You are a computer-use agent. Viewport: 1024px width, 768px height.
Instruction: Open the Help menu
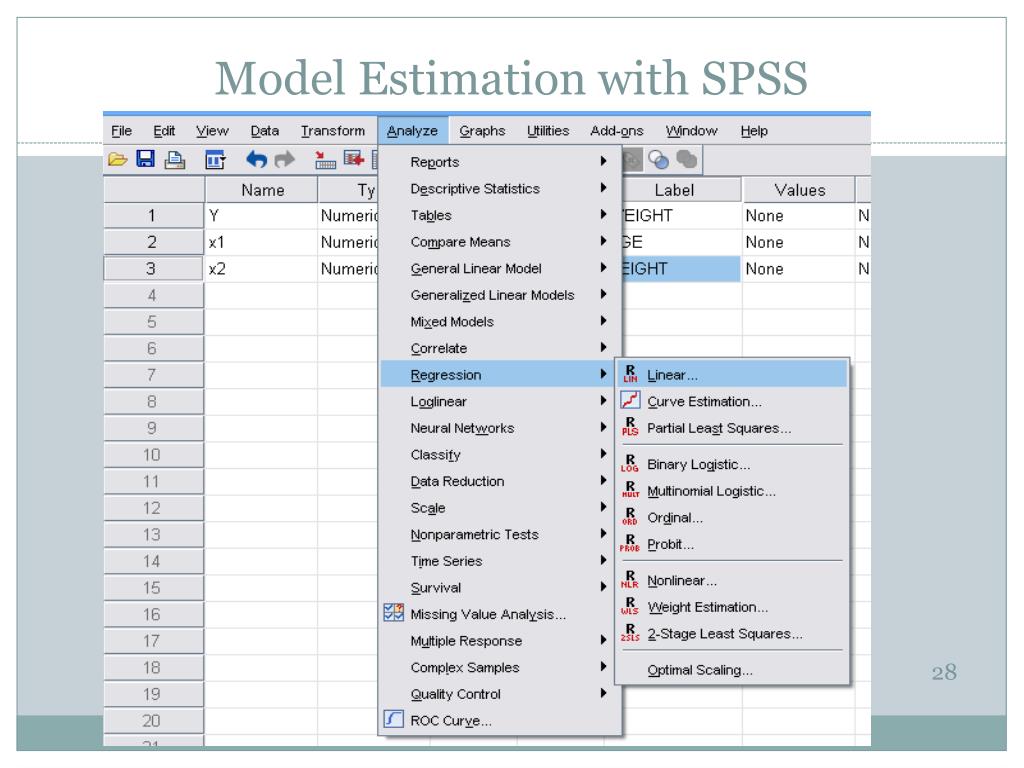[754, 131]
